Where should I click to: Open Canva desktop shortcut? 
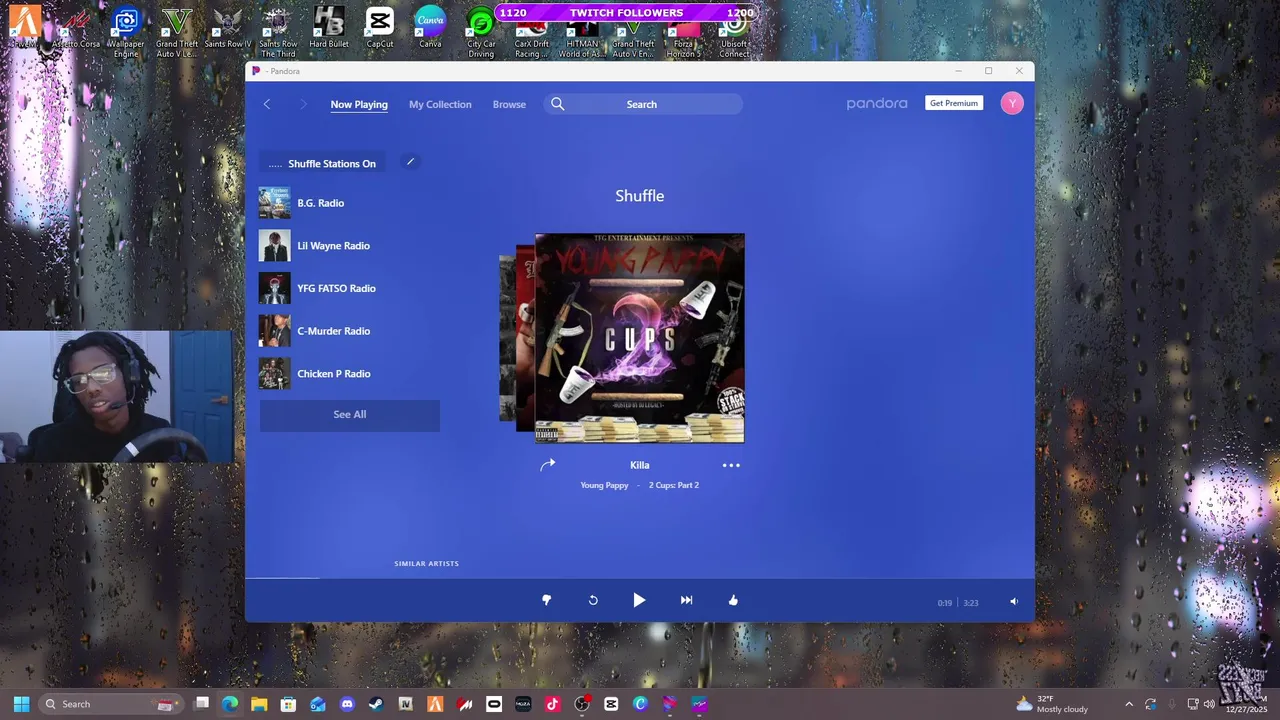click(430, 29)
